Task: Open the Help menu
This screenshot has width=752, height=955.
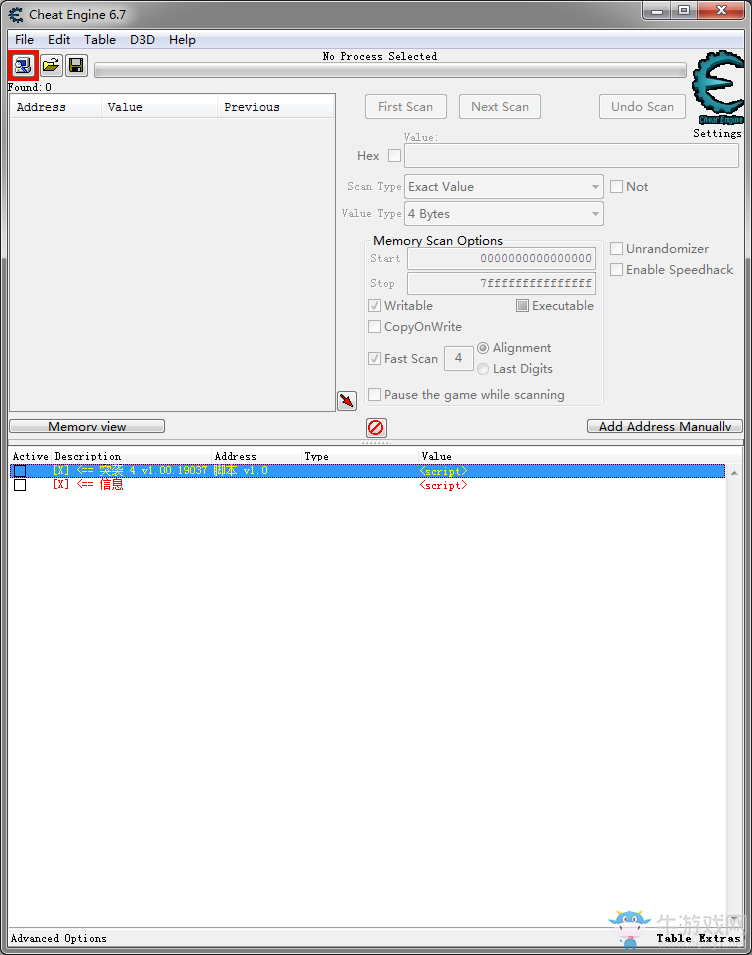Action: [182, 40]
